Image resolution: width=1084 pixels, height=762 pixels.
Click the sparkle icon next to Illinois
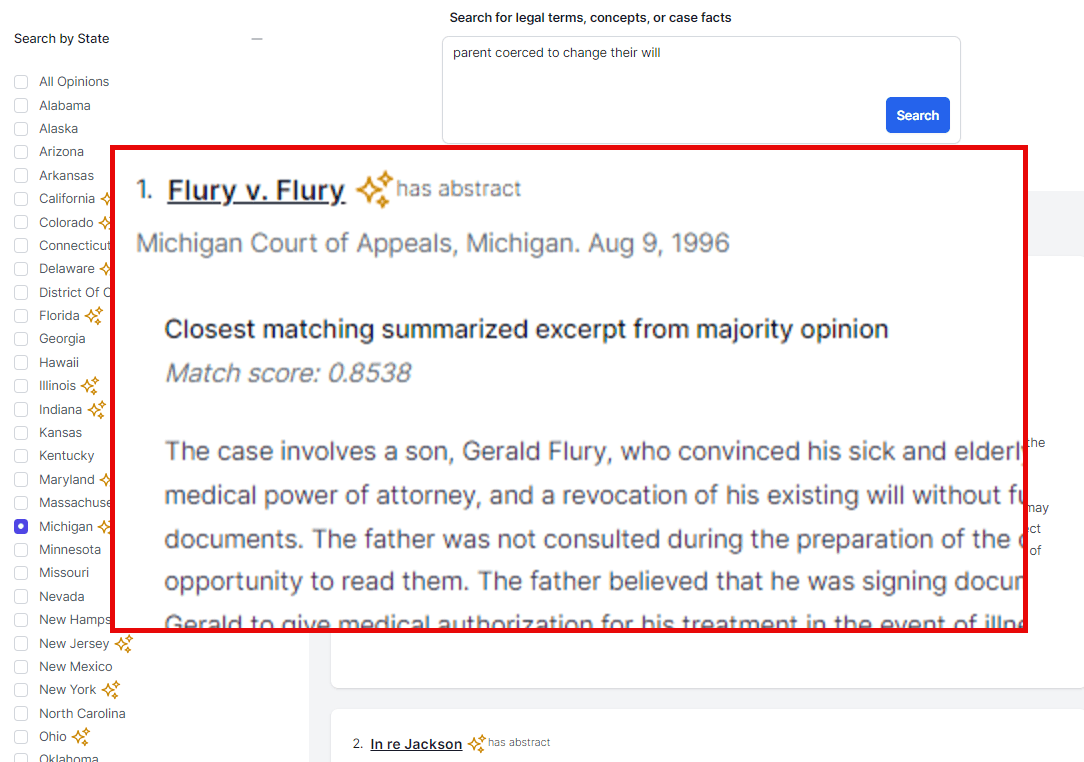(x=90, y=386)
